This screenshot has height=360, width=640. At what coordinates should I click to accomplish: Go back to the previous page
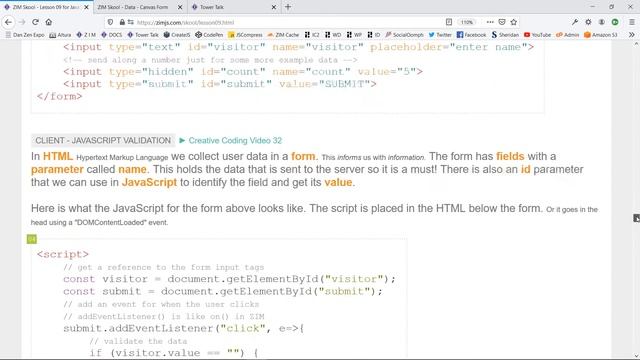[8, 22]
